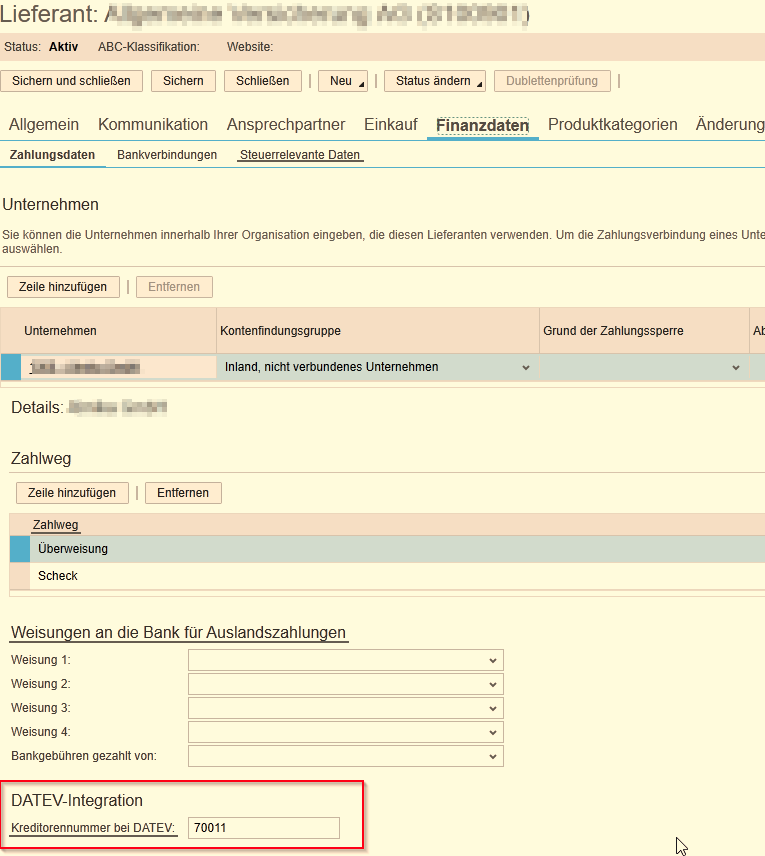The height and width of the screenshot is (856, 765).
Task: Select the Einkauf tab
Action: pos(391,125)
